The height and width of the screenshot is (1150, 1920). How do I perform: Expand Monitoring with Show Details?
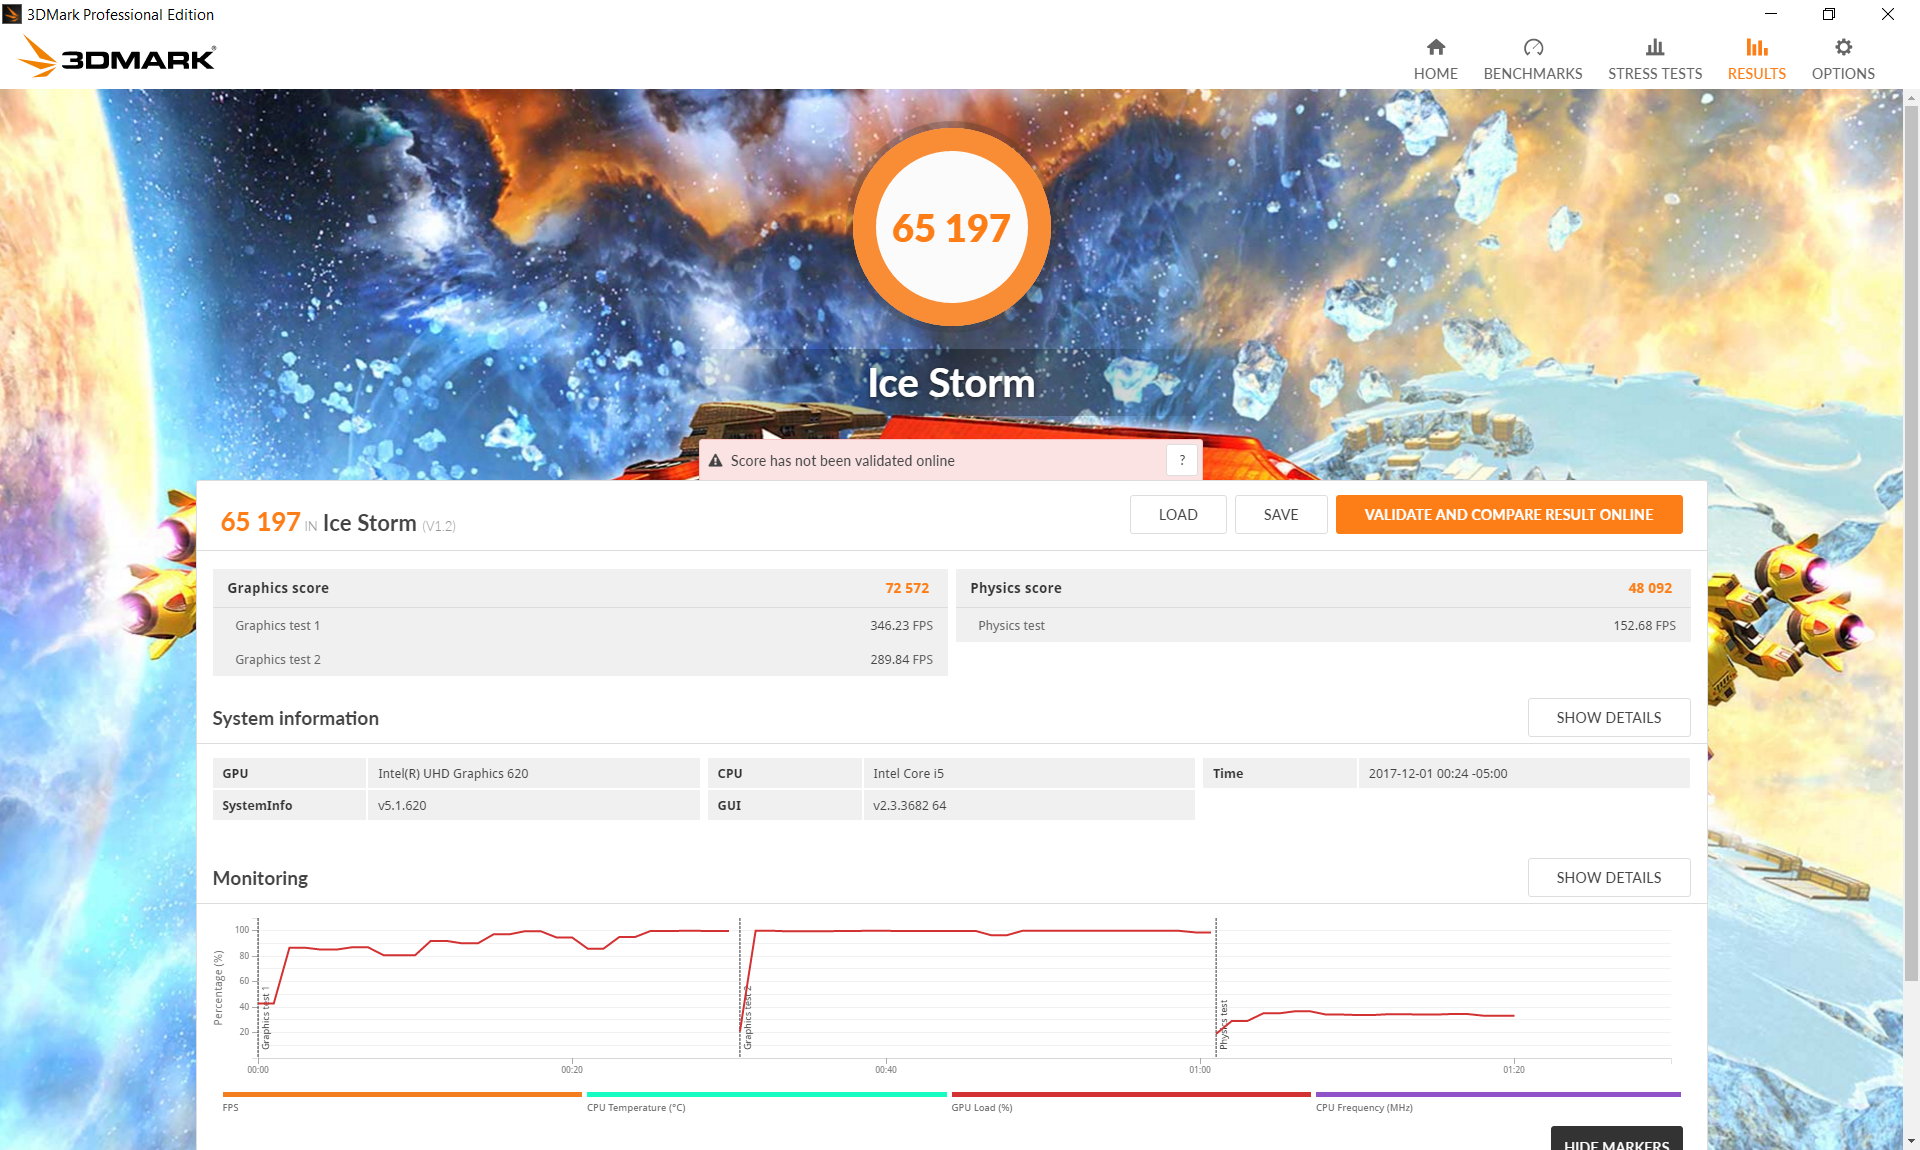(1608, 878)
